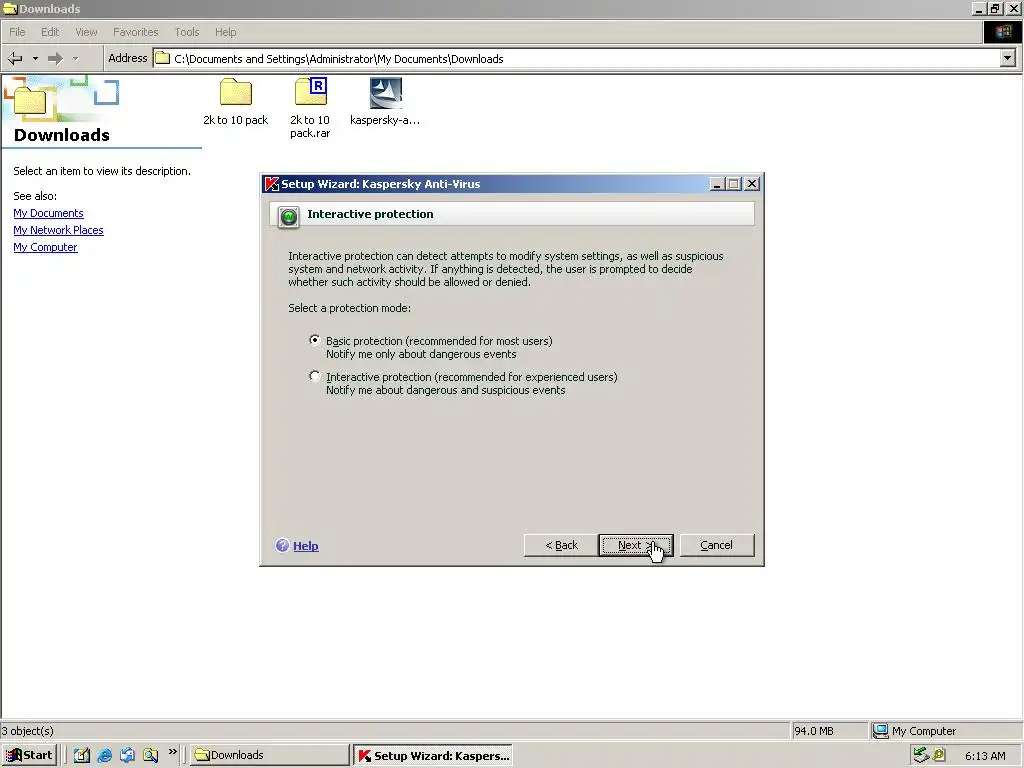Viewport: 1024px width, 768px height.
Task: Open the View menu
Action: pyautogui.click(x=86, y=32)
